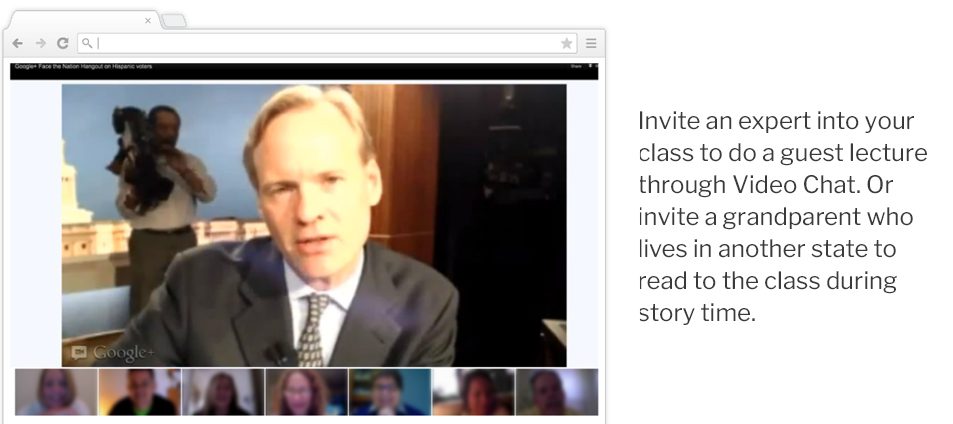Click the search magnifier in the address bar
The height and width of the screenshot is (424, 953).
coord(88,43)
